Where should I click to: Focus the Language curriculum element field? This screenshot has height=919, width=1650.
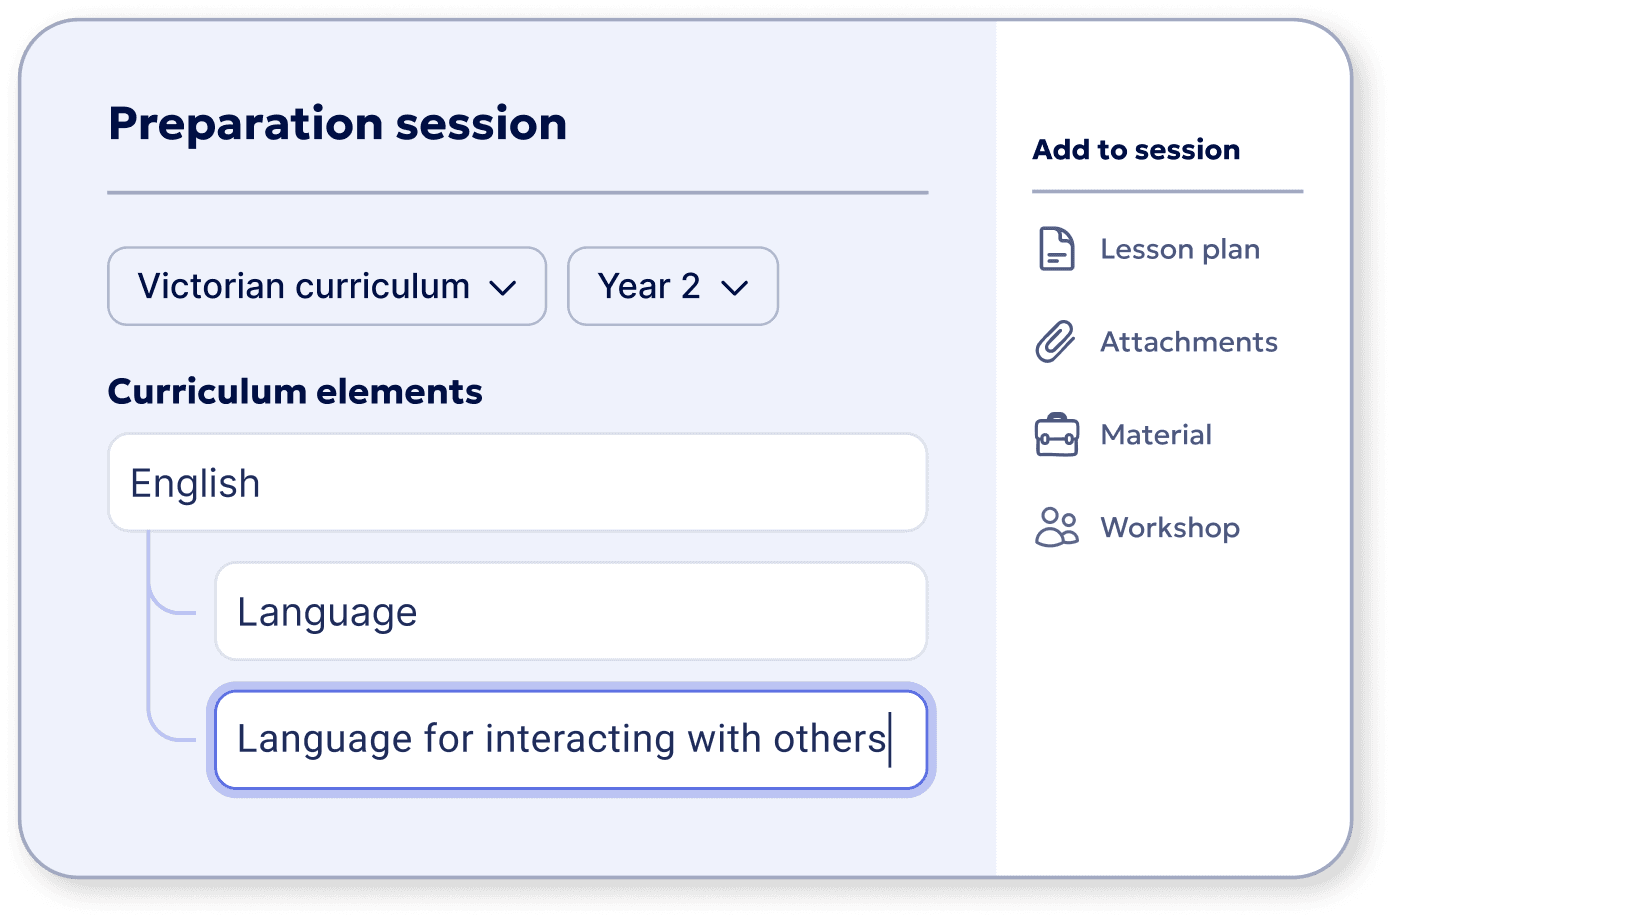[x=571, y=612]
